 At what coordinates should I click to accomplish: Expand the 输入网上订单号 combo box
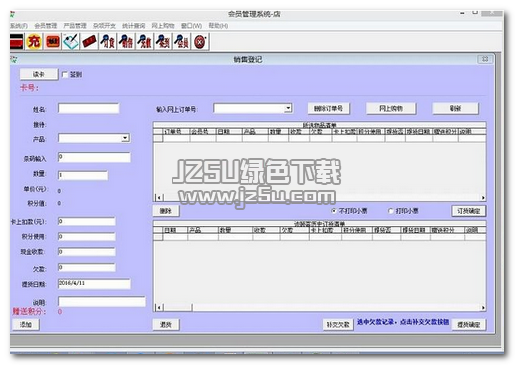click(x=288, y=108)
